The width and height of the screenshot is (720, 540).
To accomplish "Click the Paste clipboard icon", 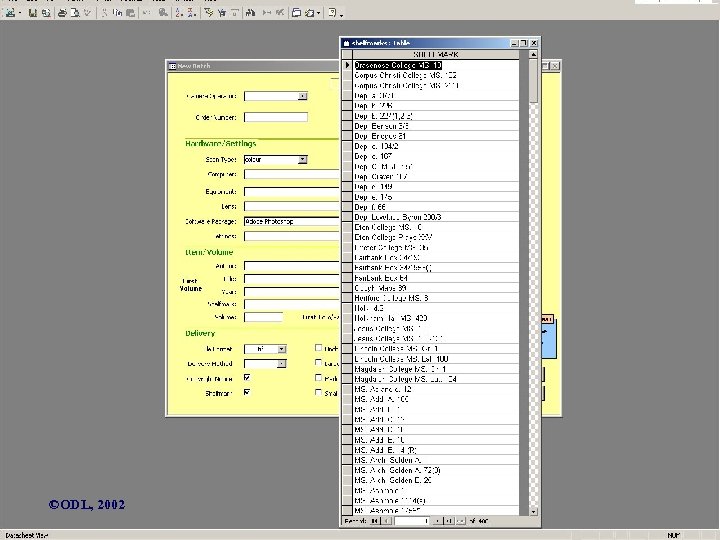I will [x=130, y=13].
